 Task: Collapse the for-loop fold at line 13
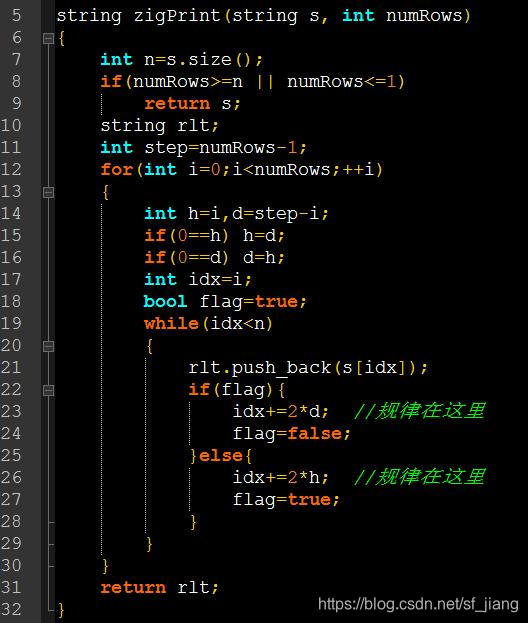click(x=48, y=192)
